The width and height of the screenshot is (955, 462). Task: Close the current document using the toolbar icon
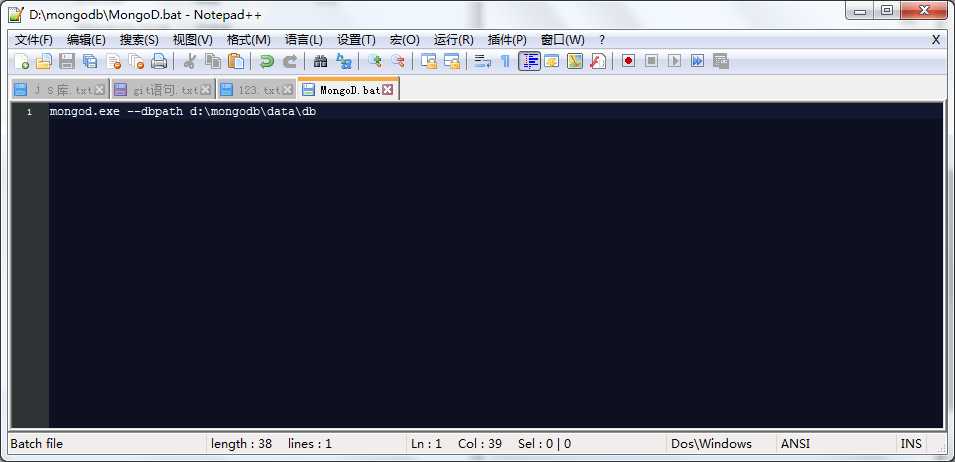click(113, 61)
